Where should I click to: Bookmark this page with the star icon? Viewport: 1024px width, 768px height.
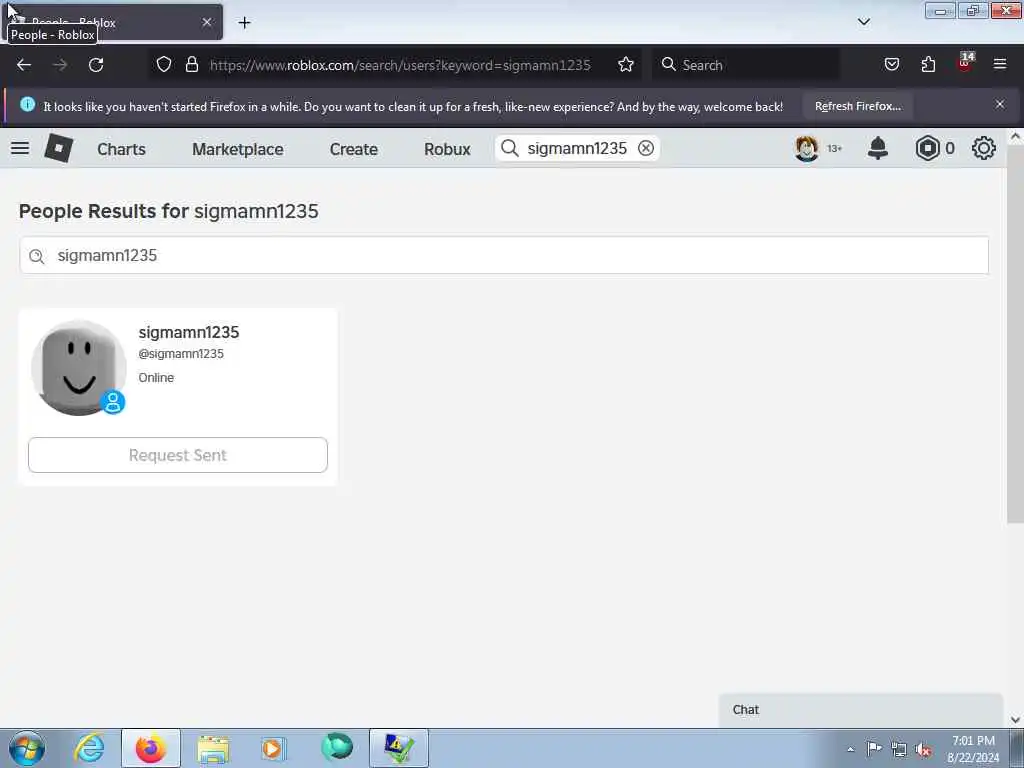(x=626, y=64)
